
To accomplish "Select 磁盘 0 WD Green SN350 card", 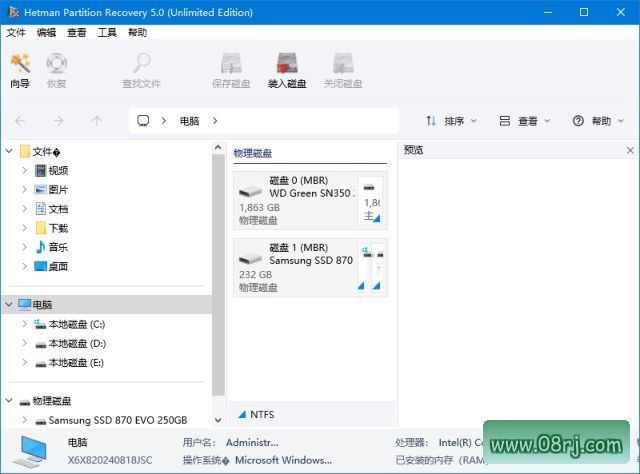I will pos(310,200).
